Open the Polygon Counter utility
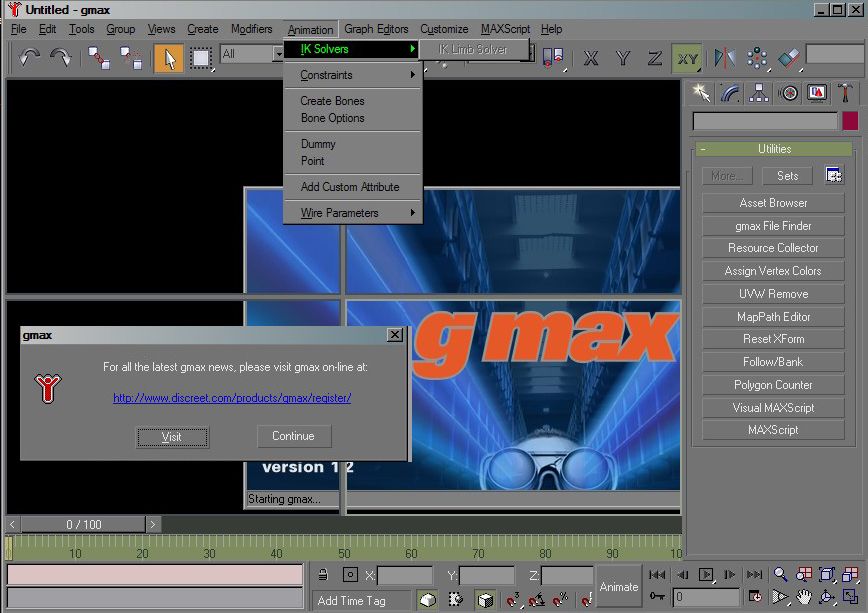Viewport: 868px width, 613px height. (x=773, y=384)
